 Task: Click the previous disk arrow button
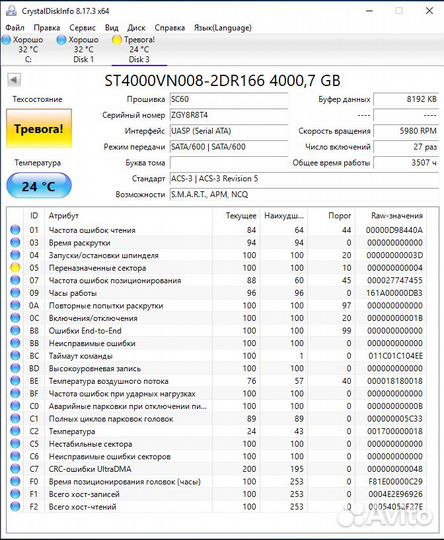[x=14, y=80]
